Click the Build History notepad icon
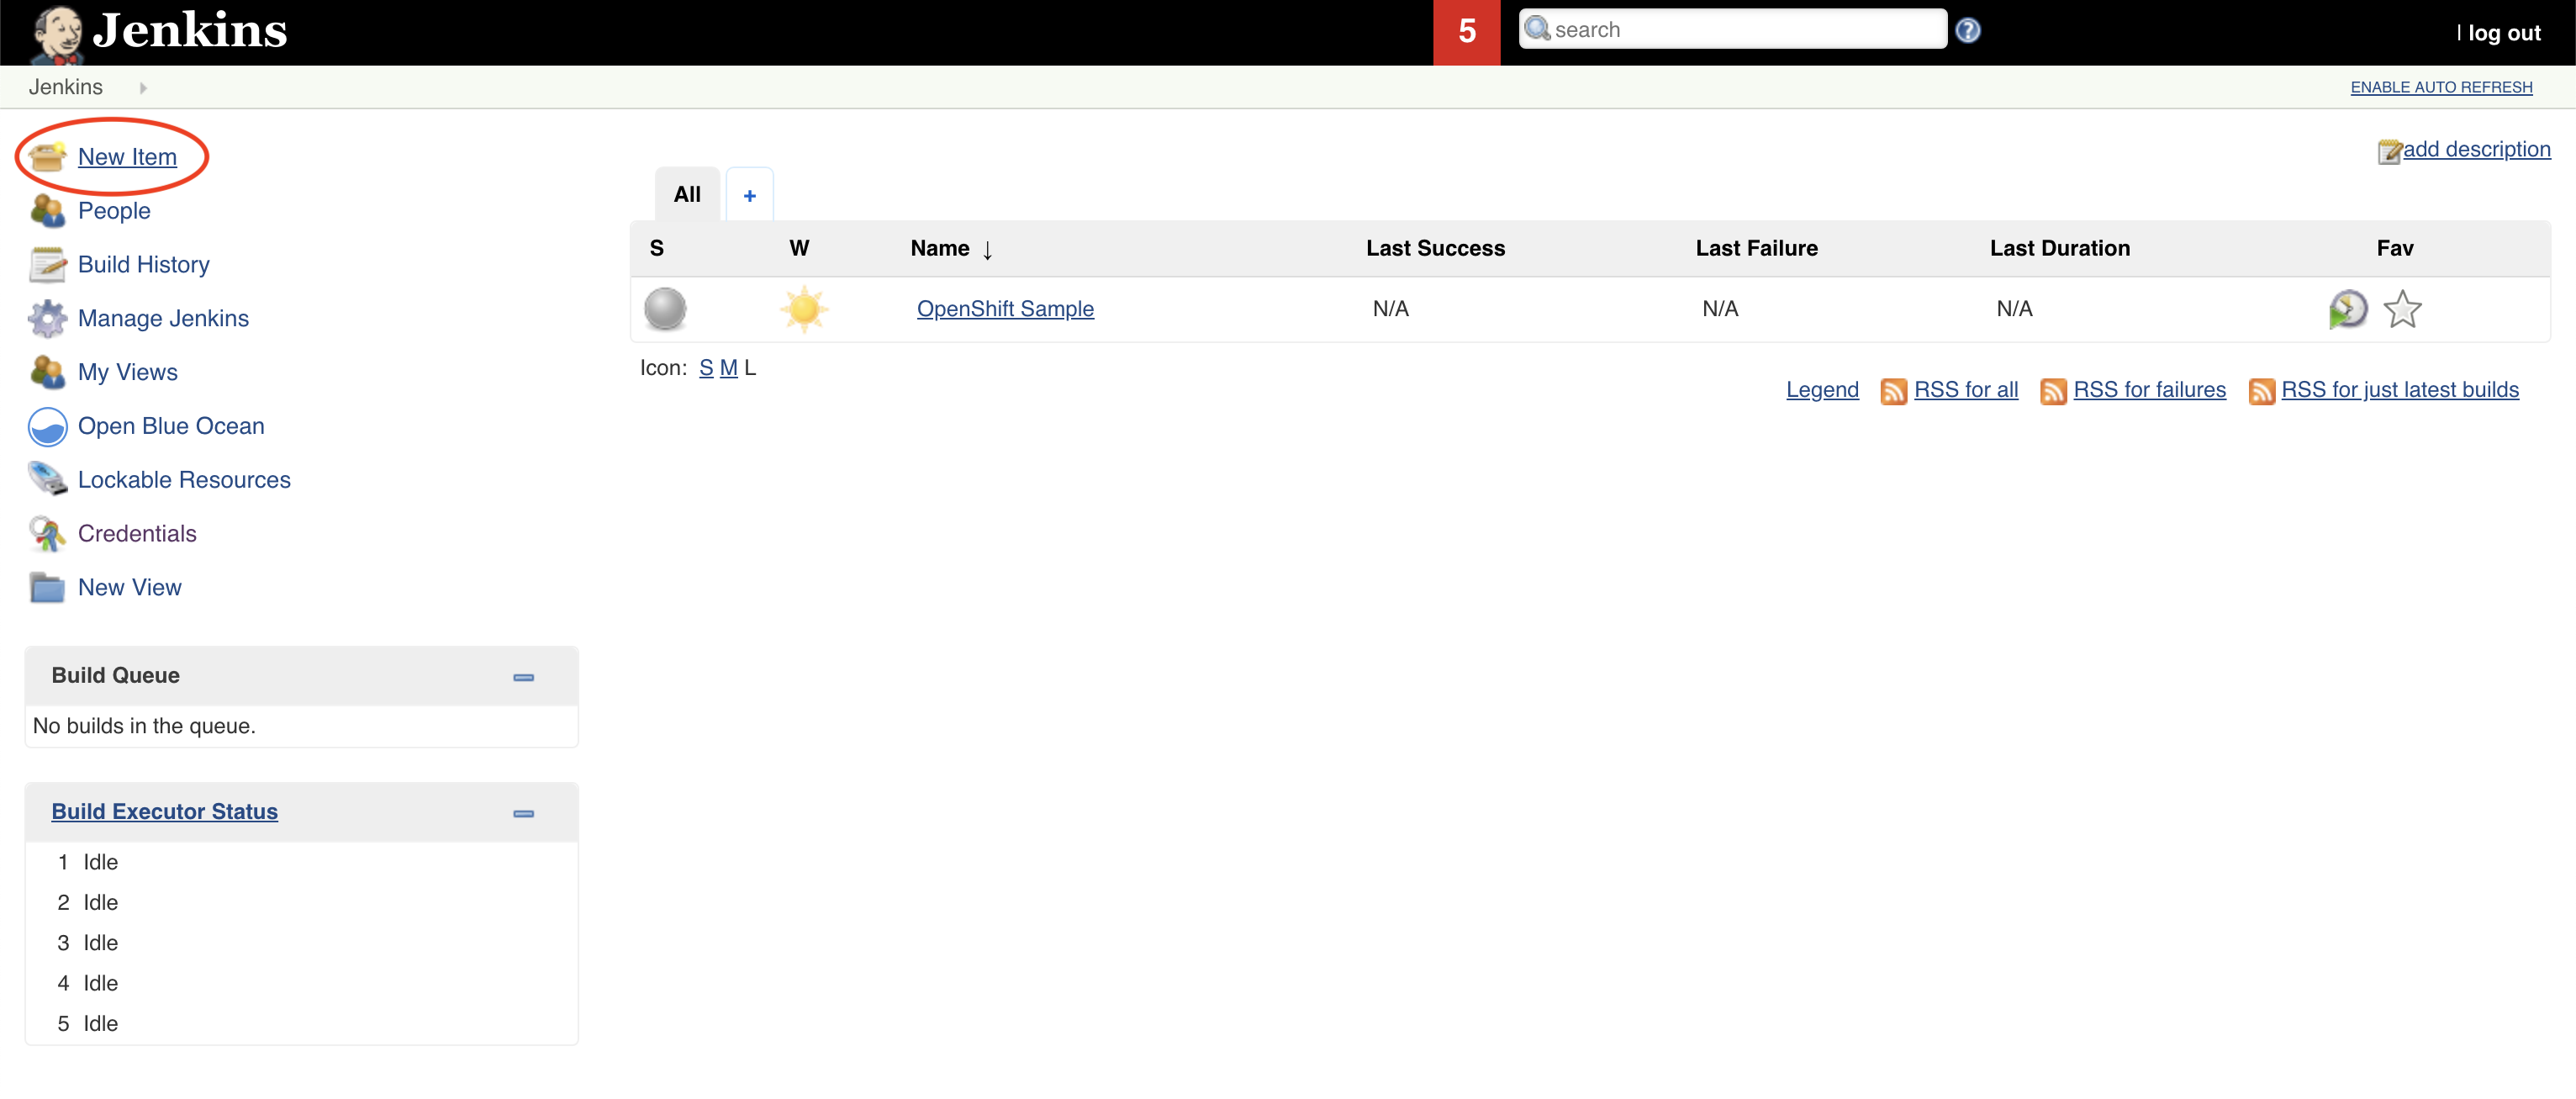The height and width of the screenshot is (1099, 2576). click(47, 265)
